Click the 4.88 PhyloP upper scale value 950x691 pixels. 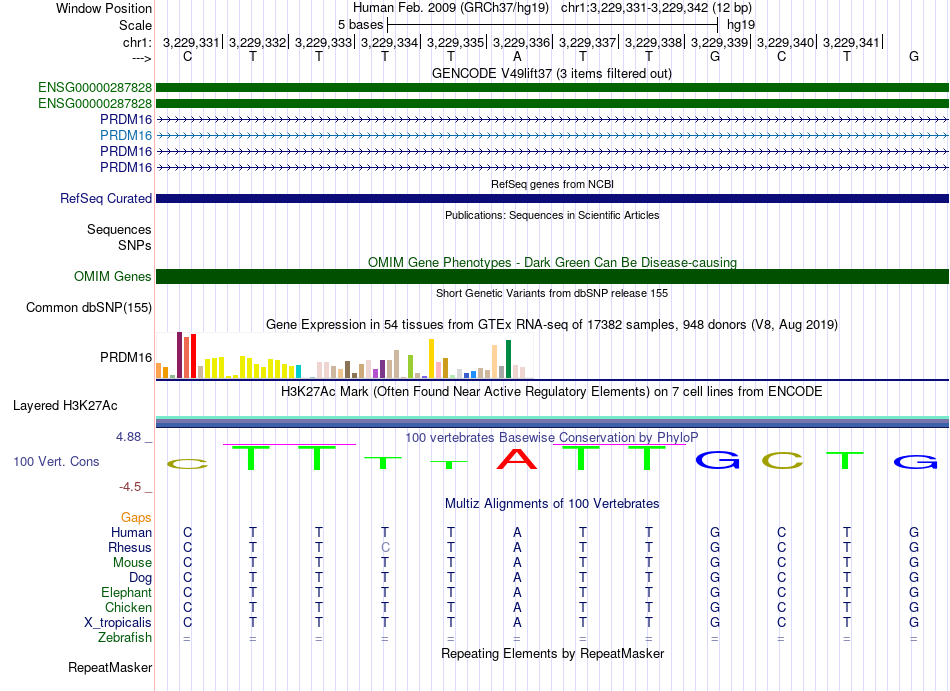pos(128,437)
